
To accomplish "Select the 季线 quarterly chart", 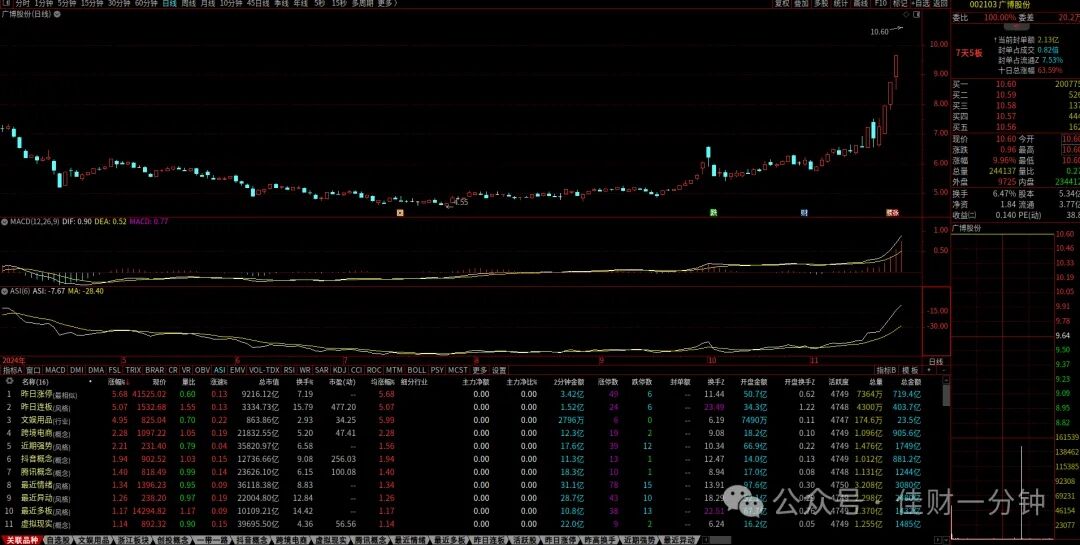I will coord(281,3).
